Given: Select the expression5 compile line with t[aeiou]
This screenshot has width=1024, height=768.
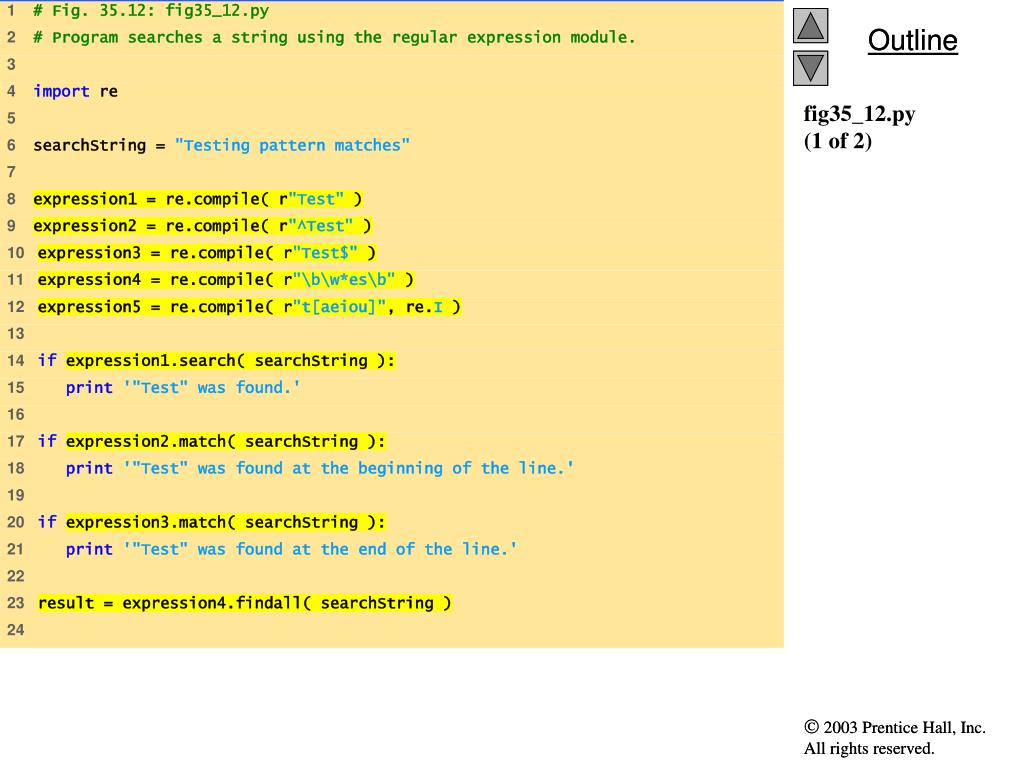Looking at the screenshot, I should 249,306.
